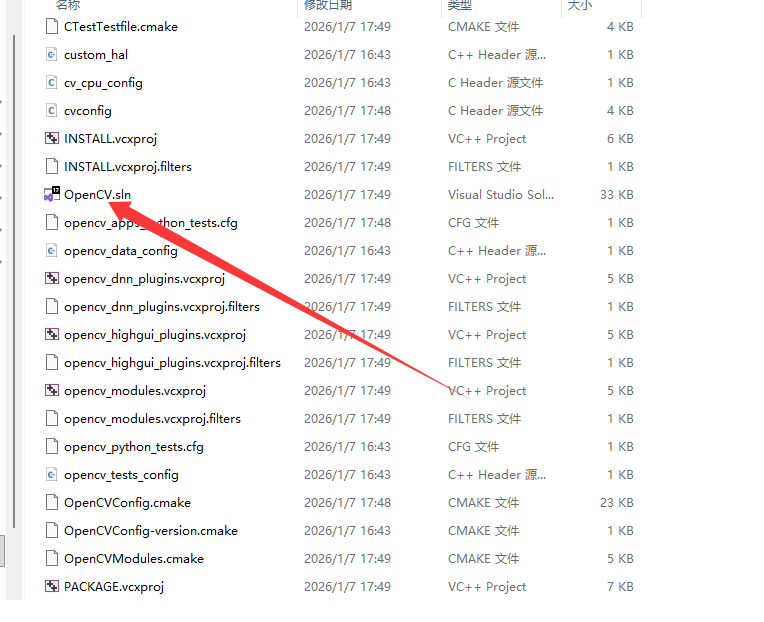This screenshot has height=622, width=764.
Task: Click the vertical scrollbar in the left pane
Action: 14,281
